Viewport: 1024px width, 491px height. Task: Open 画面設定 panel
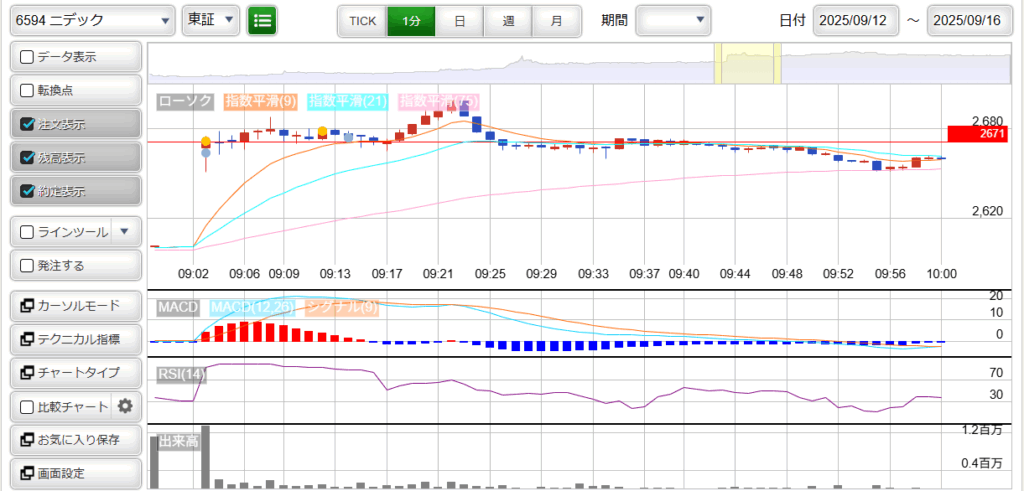(76, 473)
